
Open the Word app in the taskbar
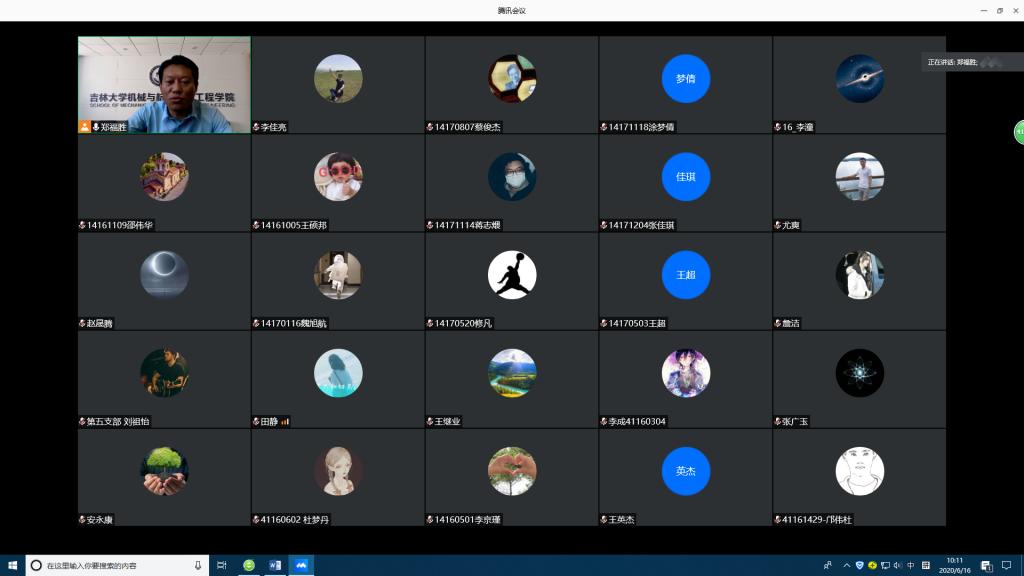[x=274, y=565]
